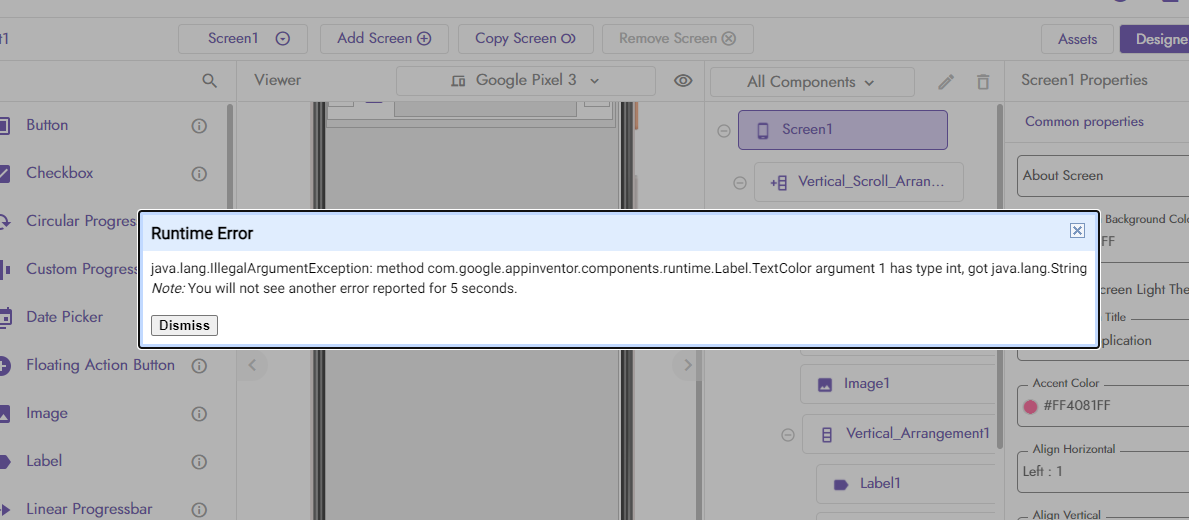Show info for the Image component
The width and height of the screenshot is (1189, 520).
pos(199,414)
